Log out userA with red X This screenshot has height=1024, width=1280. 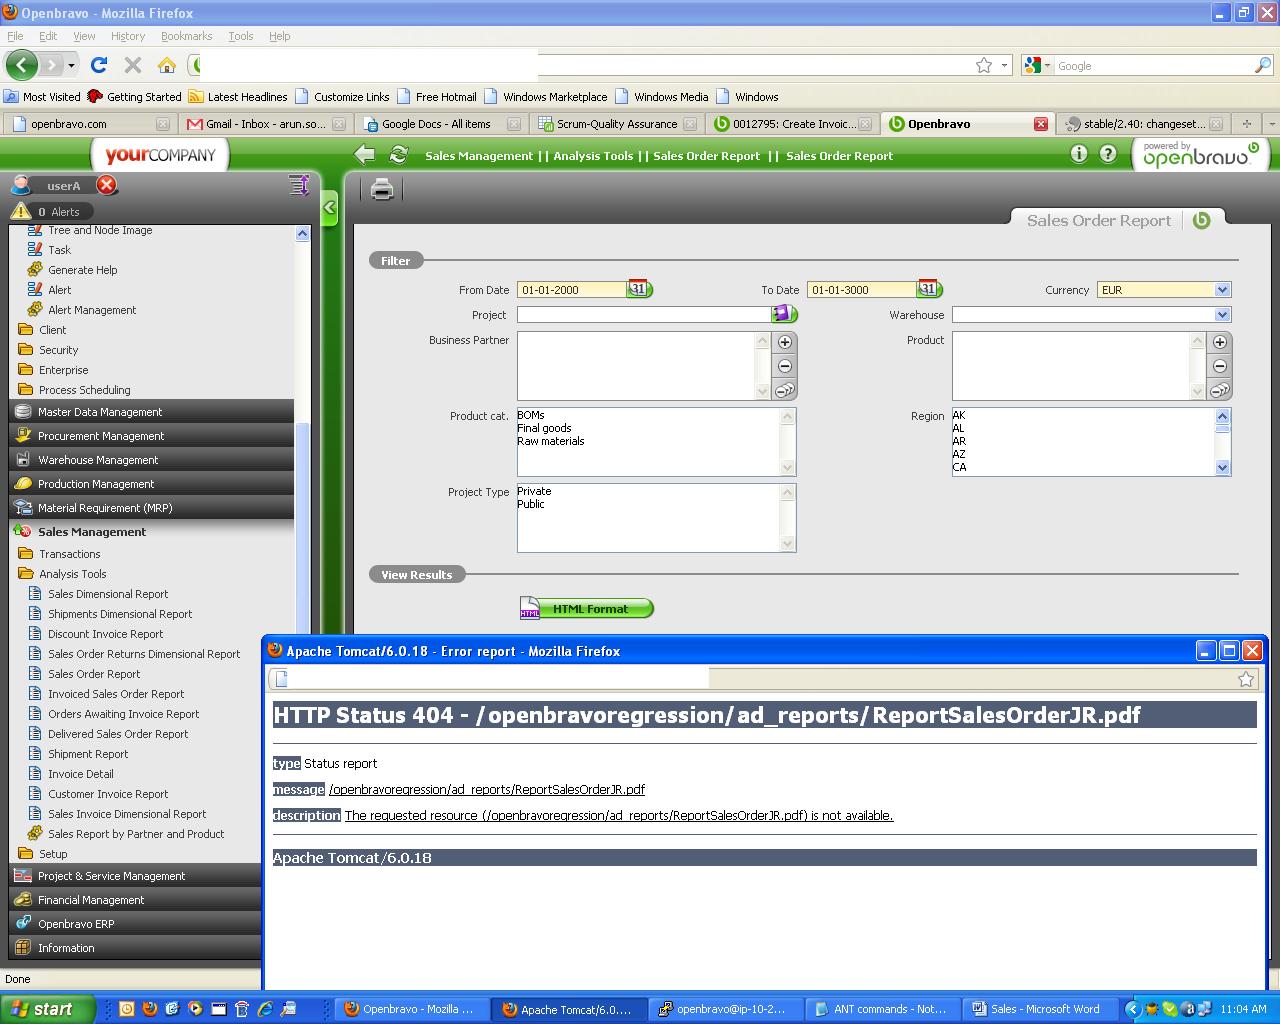pyautogui.click(x=106, y=185)
